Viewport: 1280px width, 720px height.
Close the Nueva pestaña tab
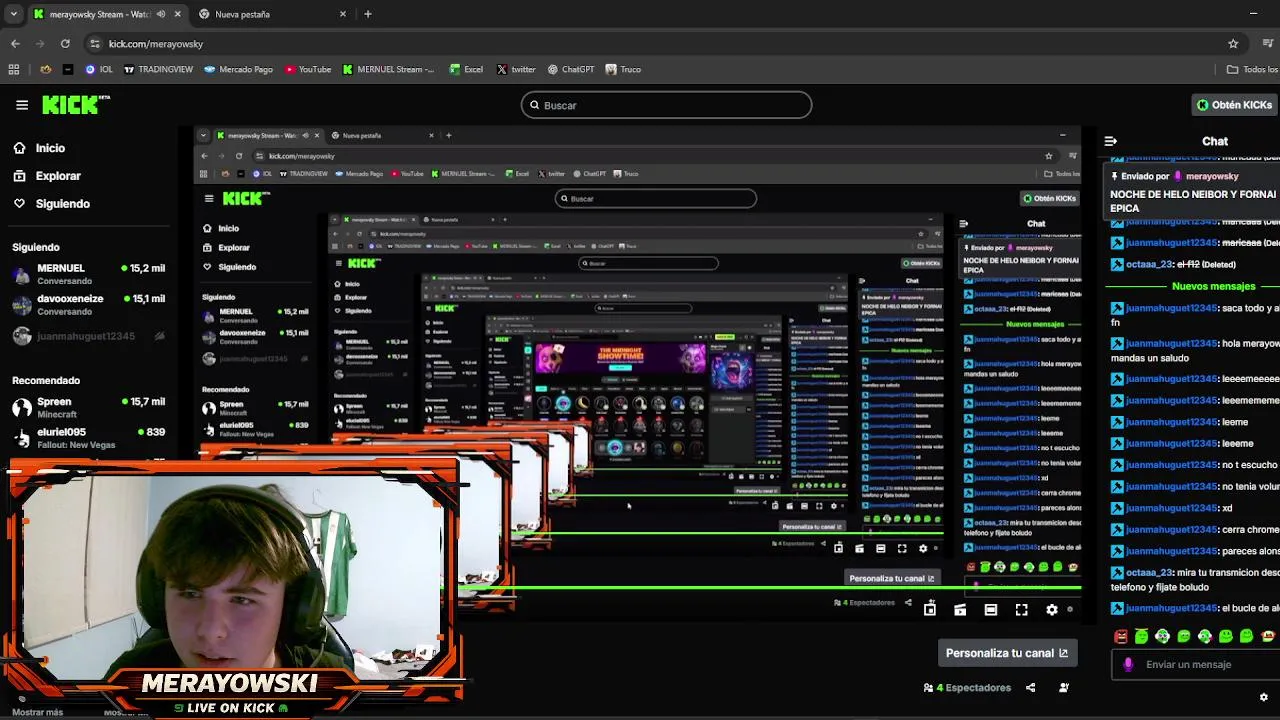pyautogui.click(x=343, y=14)
